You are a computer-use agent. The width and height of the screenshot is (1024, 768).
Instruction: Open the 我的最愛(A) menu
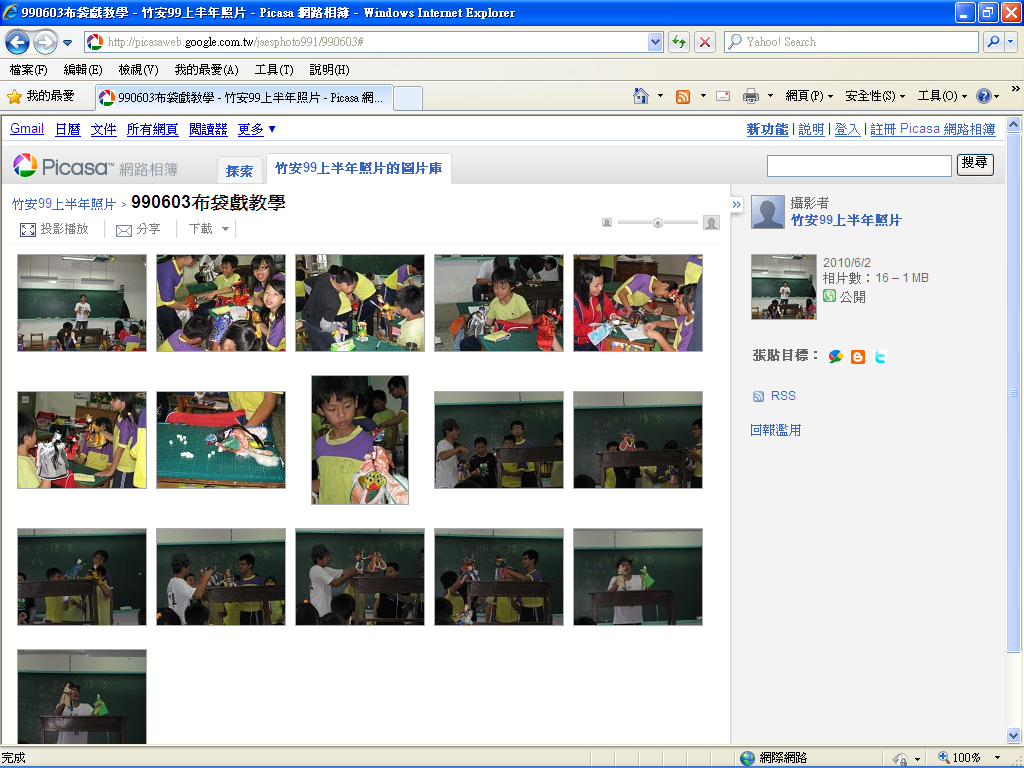pos(206,70)
